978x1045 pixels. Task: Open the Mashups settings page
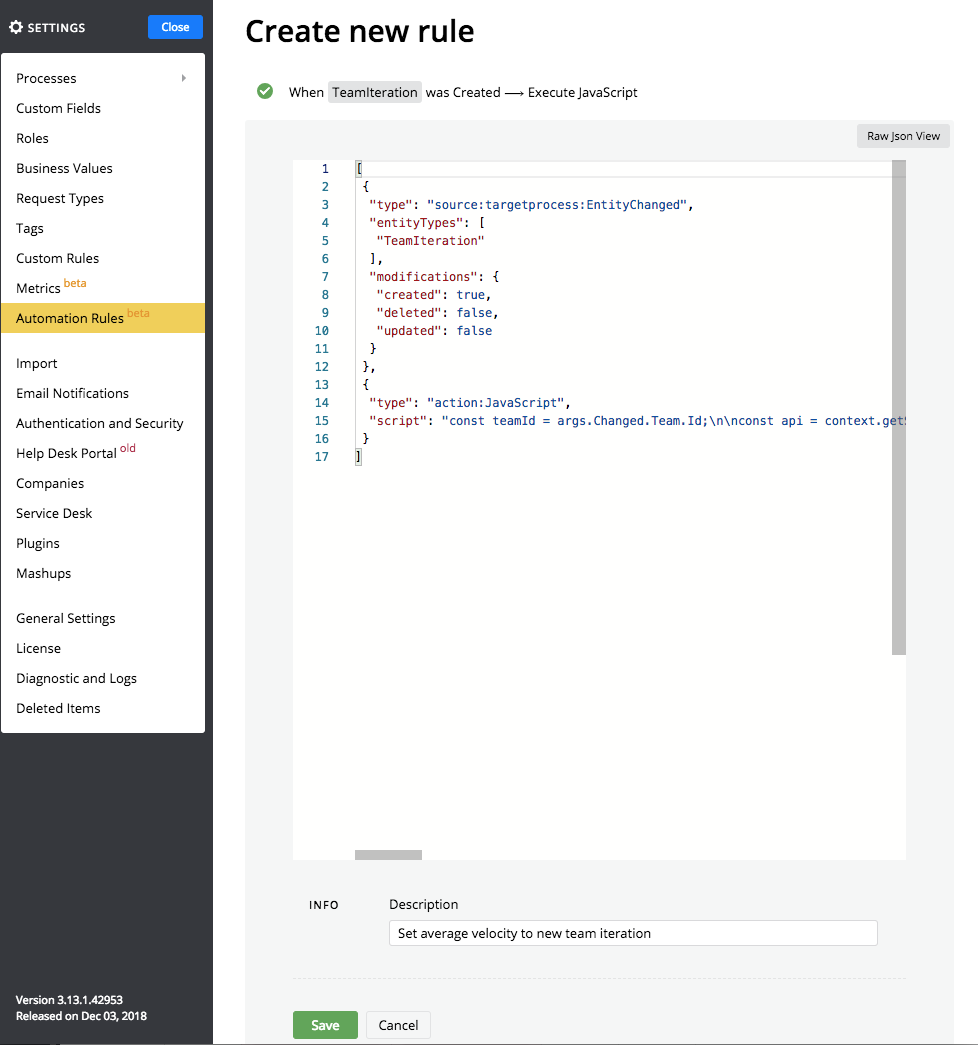click(x=44, y=573)
